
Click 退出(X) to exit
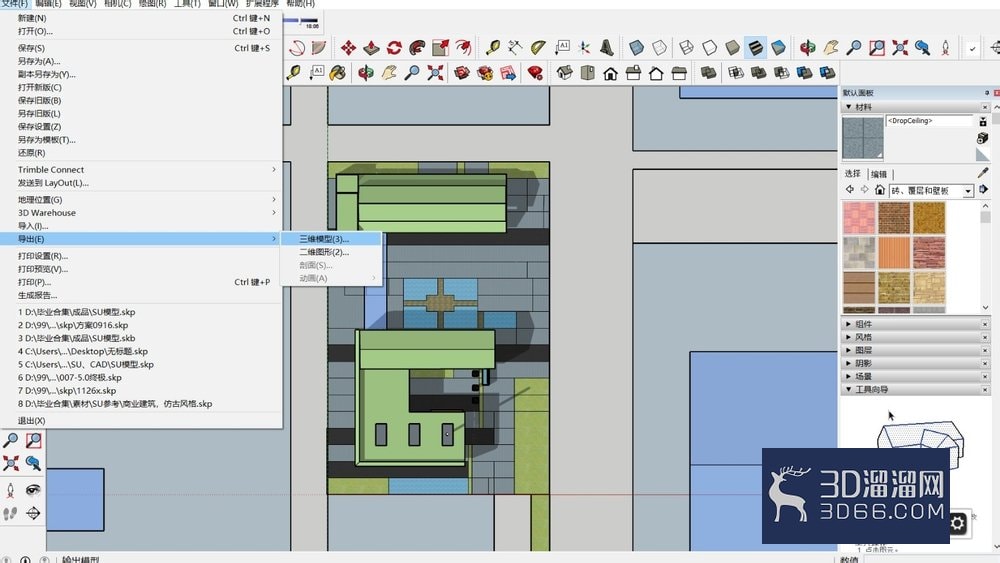(x=141, y=421)
